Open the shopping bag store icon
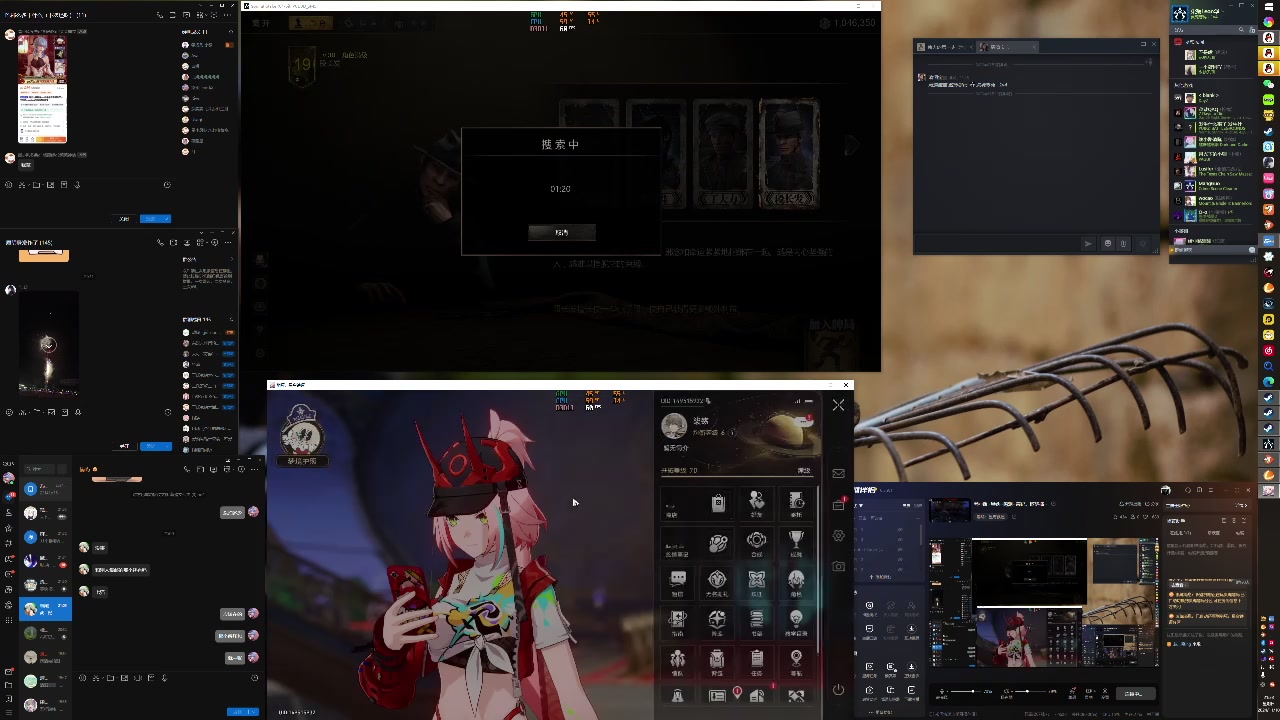Screen dimensions: 1280x720 tap(719, 503)
